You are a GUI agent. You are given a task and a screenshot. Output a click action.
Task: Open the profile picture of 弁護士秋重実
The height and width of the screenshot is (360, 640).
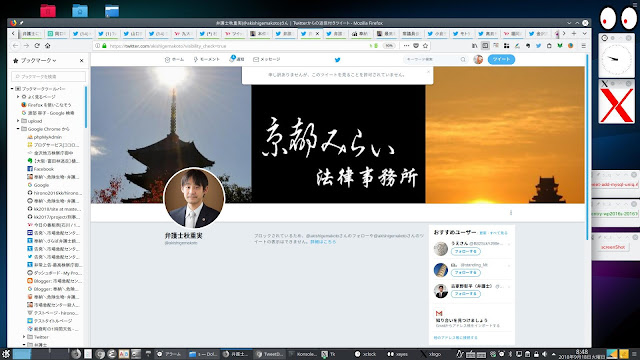pyautogui.click(x=194, y=198)
